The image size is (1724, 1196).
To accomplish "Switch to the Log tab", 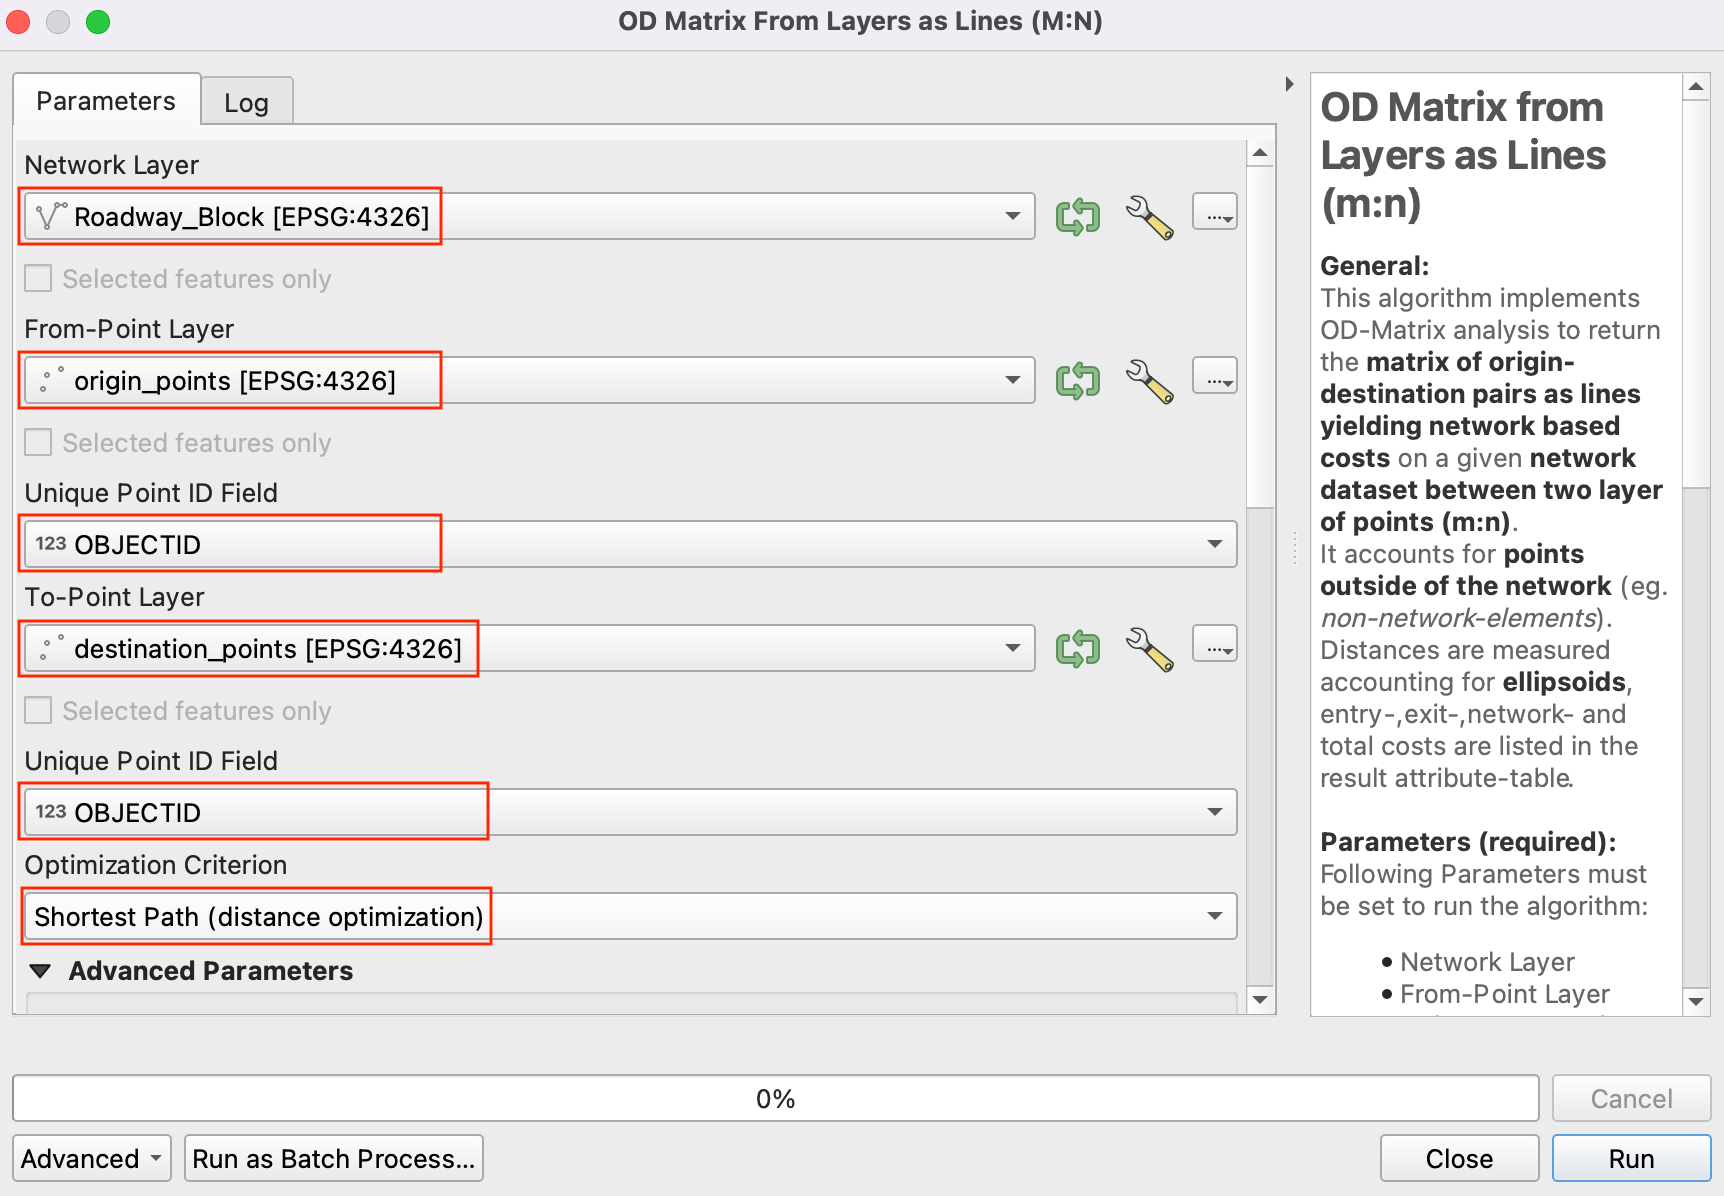I will click(246, 102).
